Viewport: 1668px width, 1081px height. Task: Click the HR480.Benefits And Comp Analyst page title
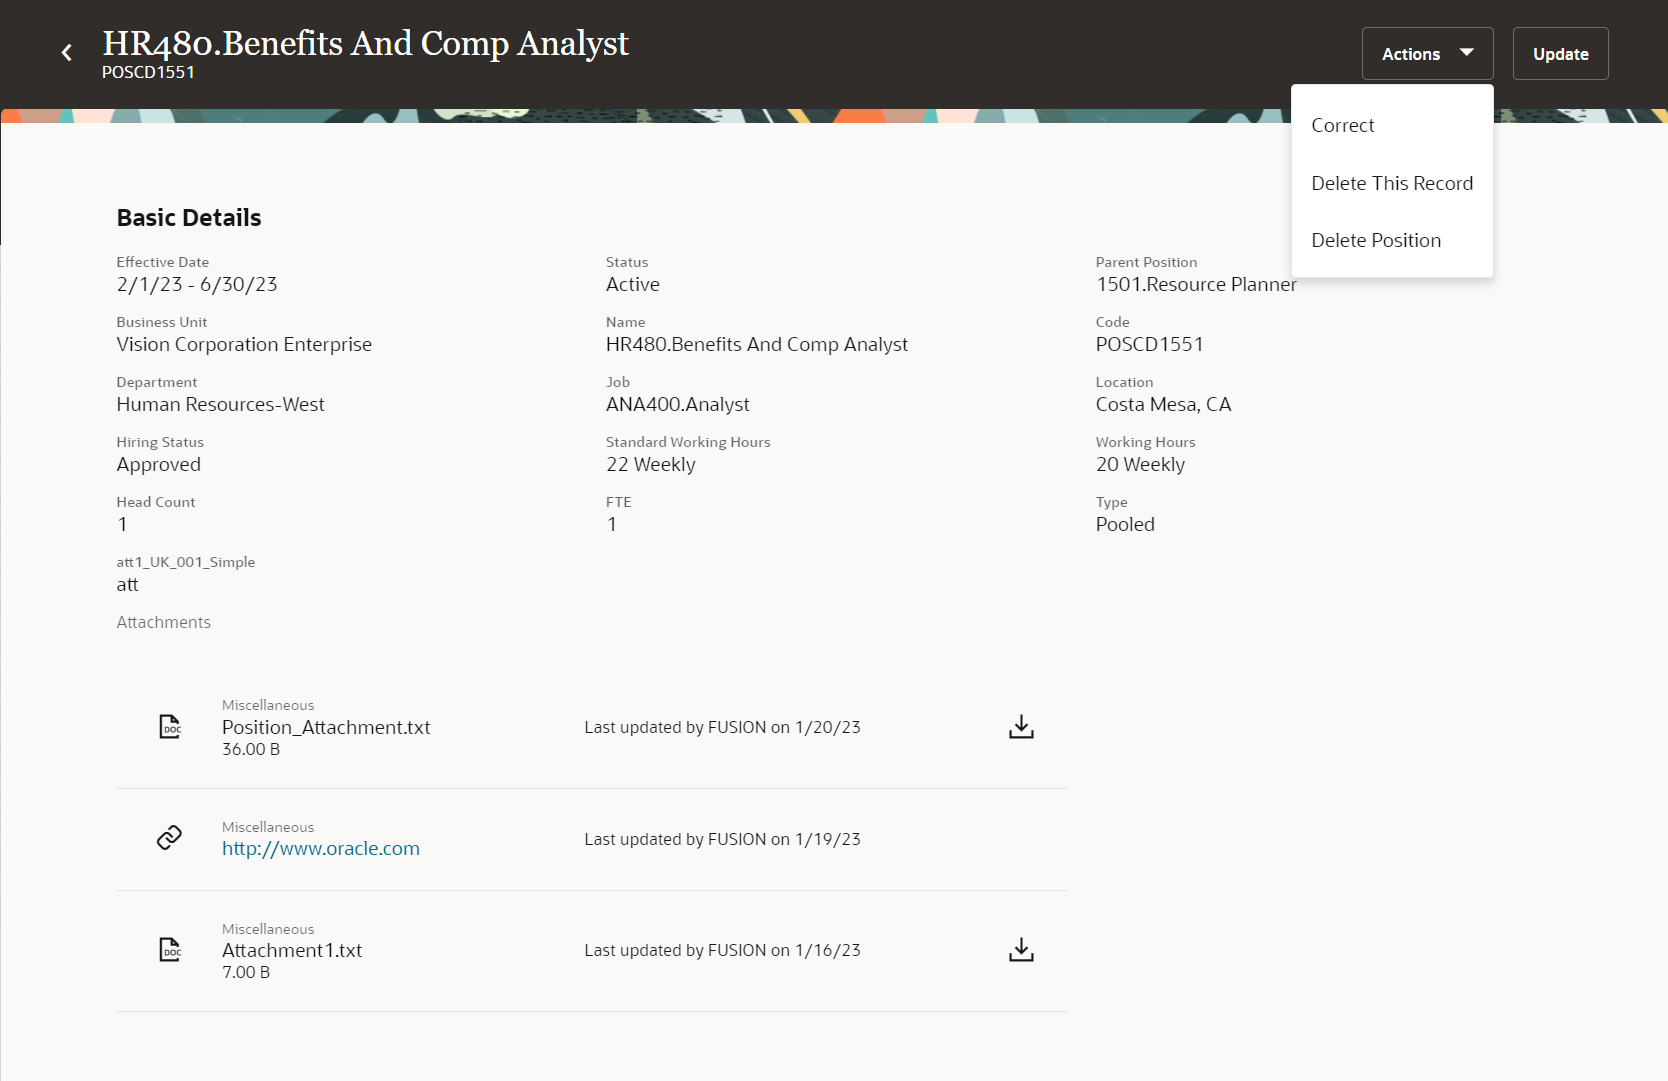coord(366,44)
